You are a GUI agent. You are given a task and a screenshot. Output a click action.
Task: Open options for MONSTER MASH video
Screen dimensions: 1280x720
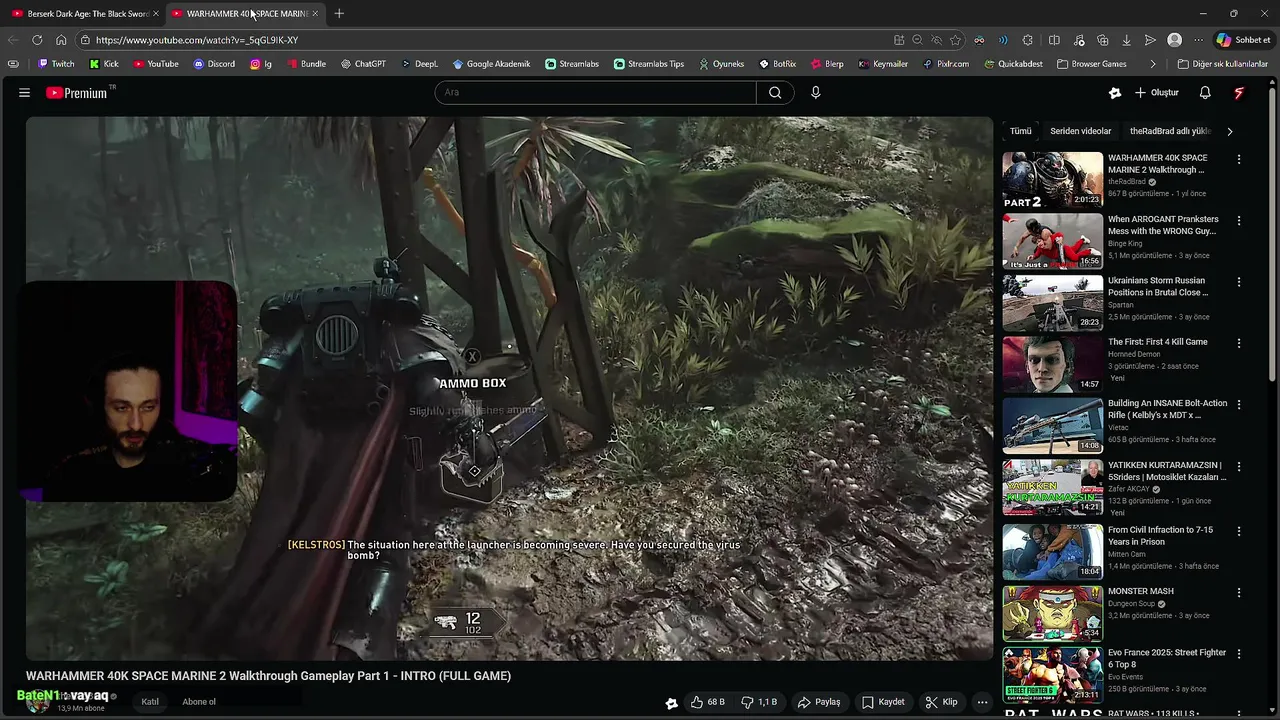point(1239,592)
